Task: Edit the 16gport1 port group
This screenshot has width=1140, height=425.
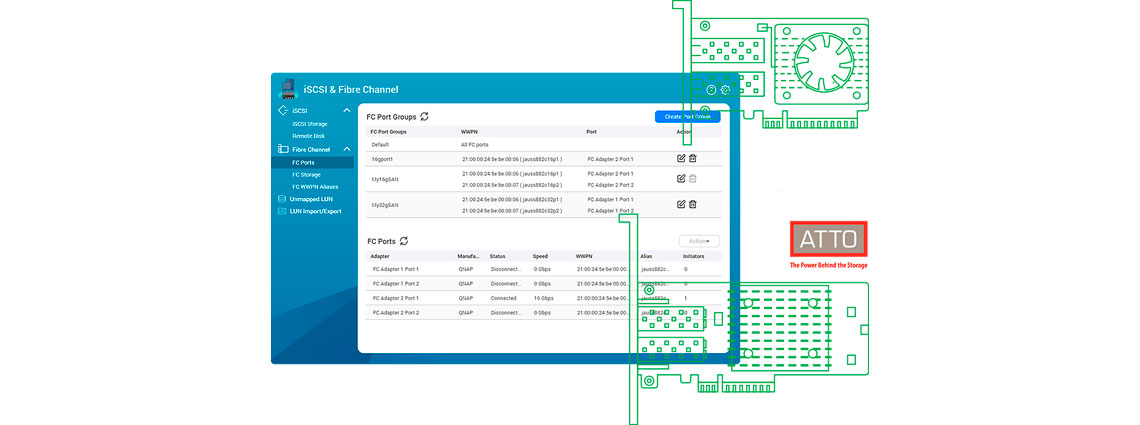Action: pyautogui.click(x=681, y=159)
